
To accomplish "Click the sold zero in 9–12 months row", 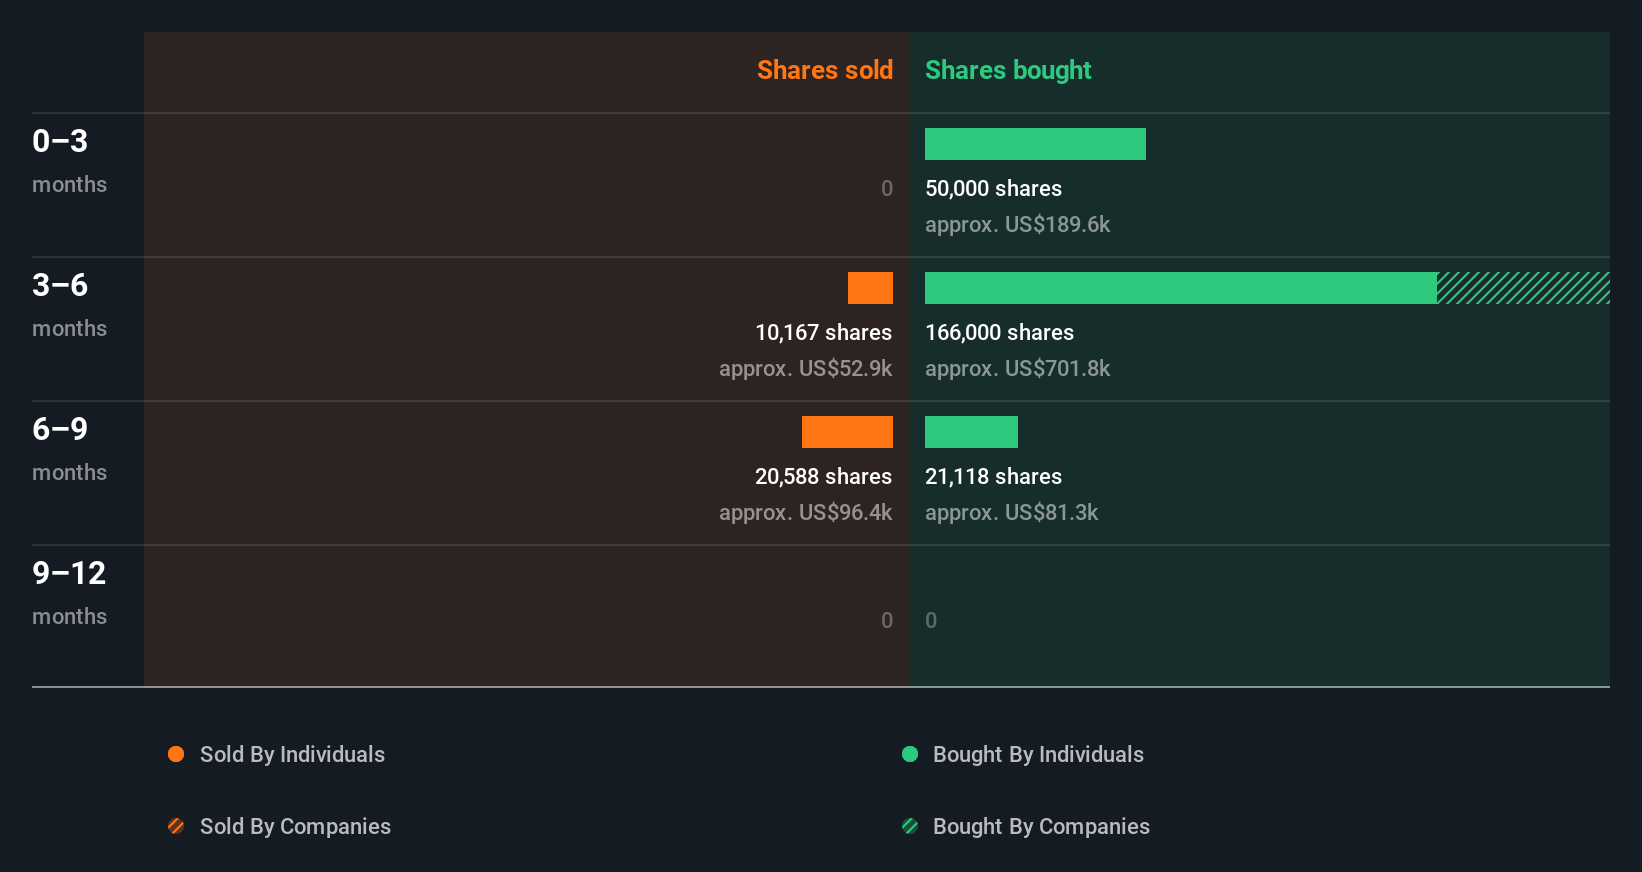I will [x=887, y=620].
